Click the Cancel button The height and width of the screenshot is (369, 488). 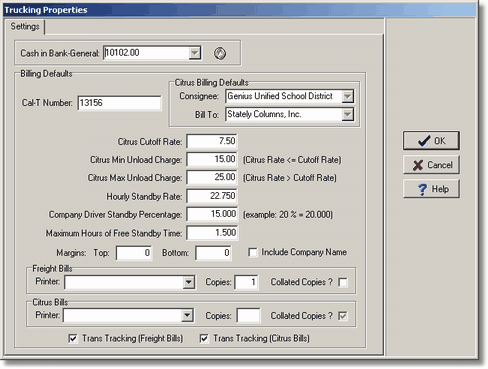(x=431, y=165)
